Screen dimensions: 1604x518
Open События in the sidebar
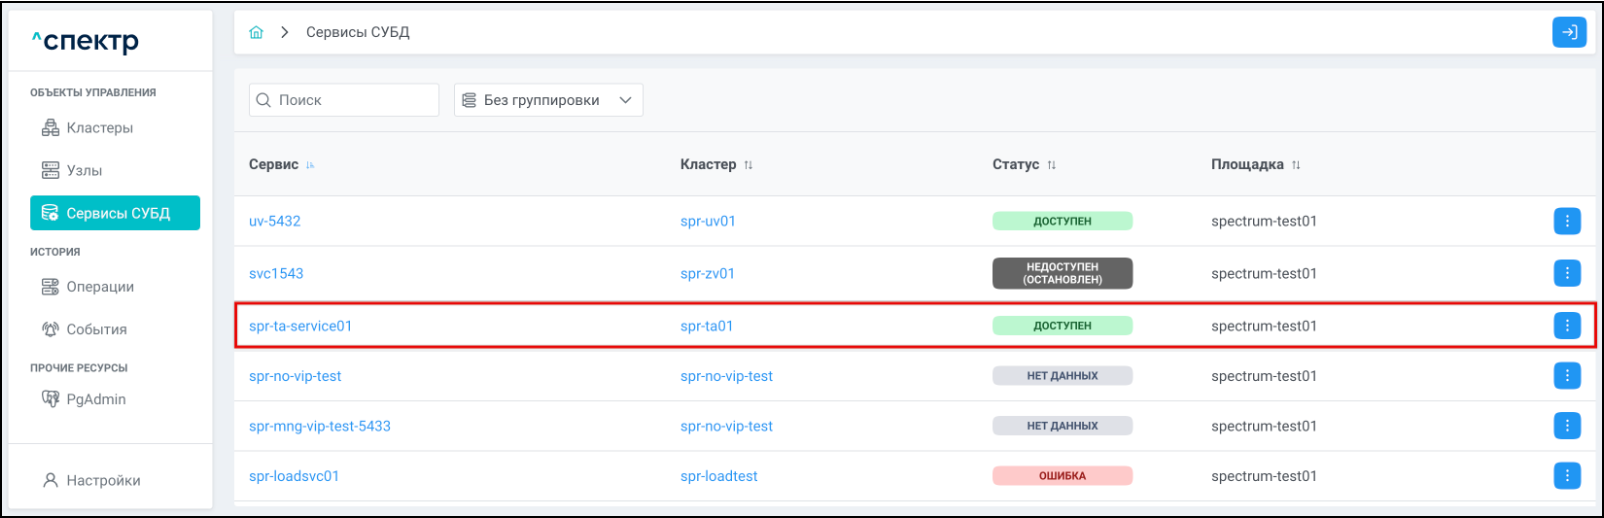[x=96, y=330]
